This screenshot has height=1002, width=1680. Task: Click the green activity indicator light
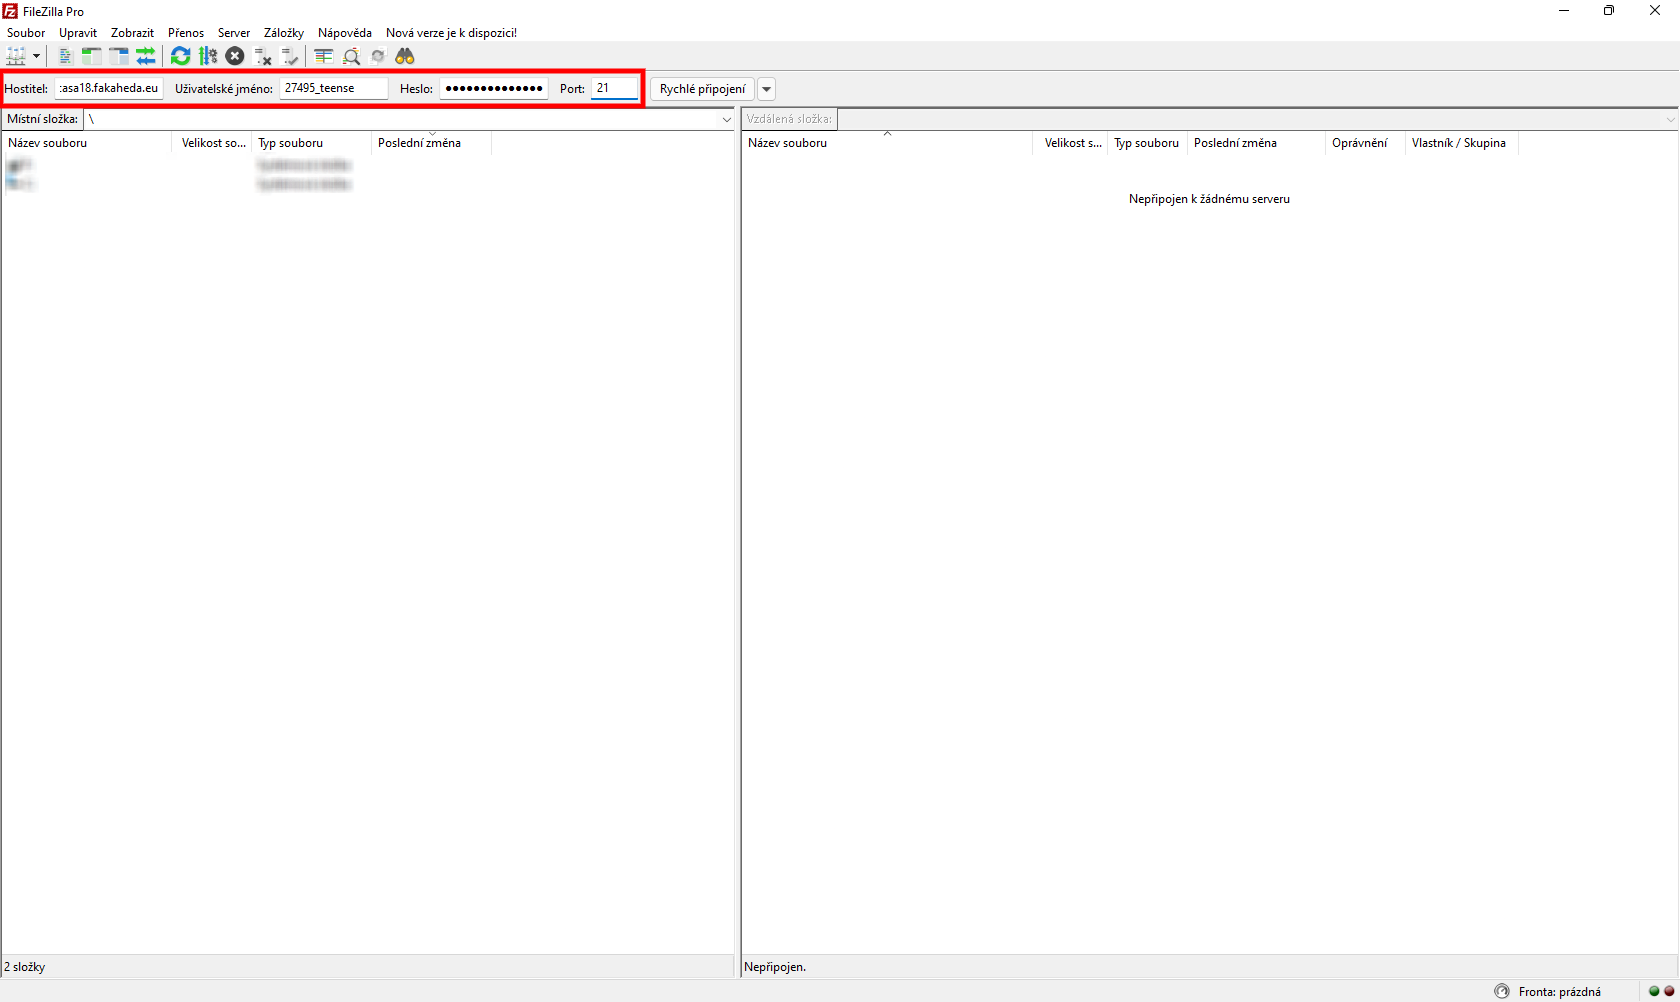[x=1654, y=991]
